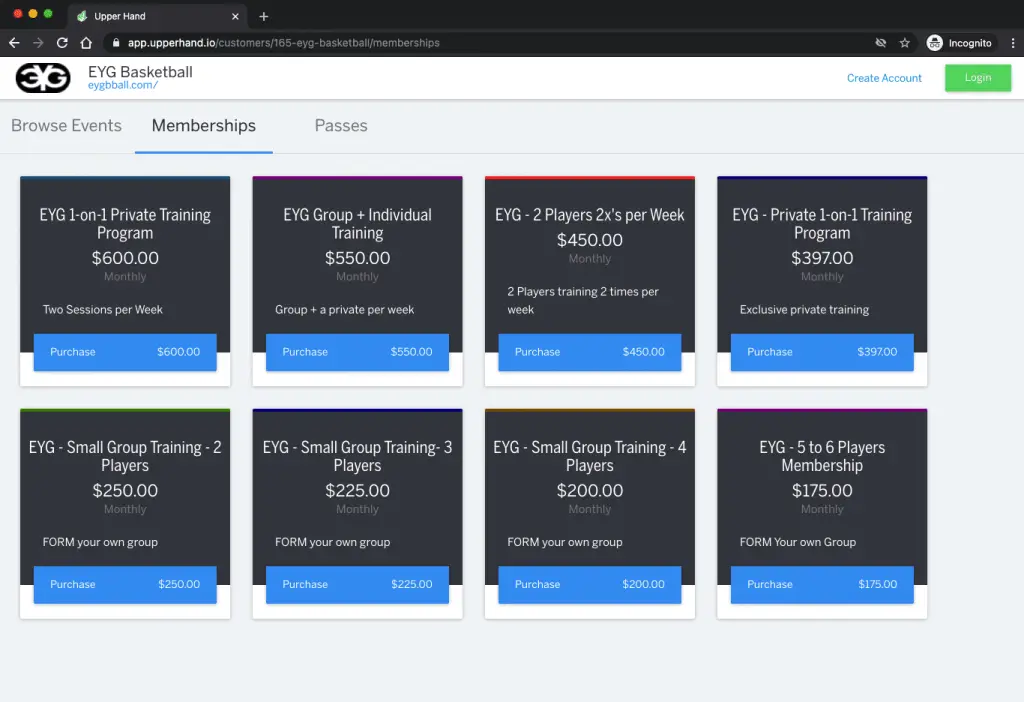This screenshot has width=1024, height=702.
Task: Open the Incognito profile indicator
Action: (959, 42)
